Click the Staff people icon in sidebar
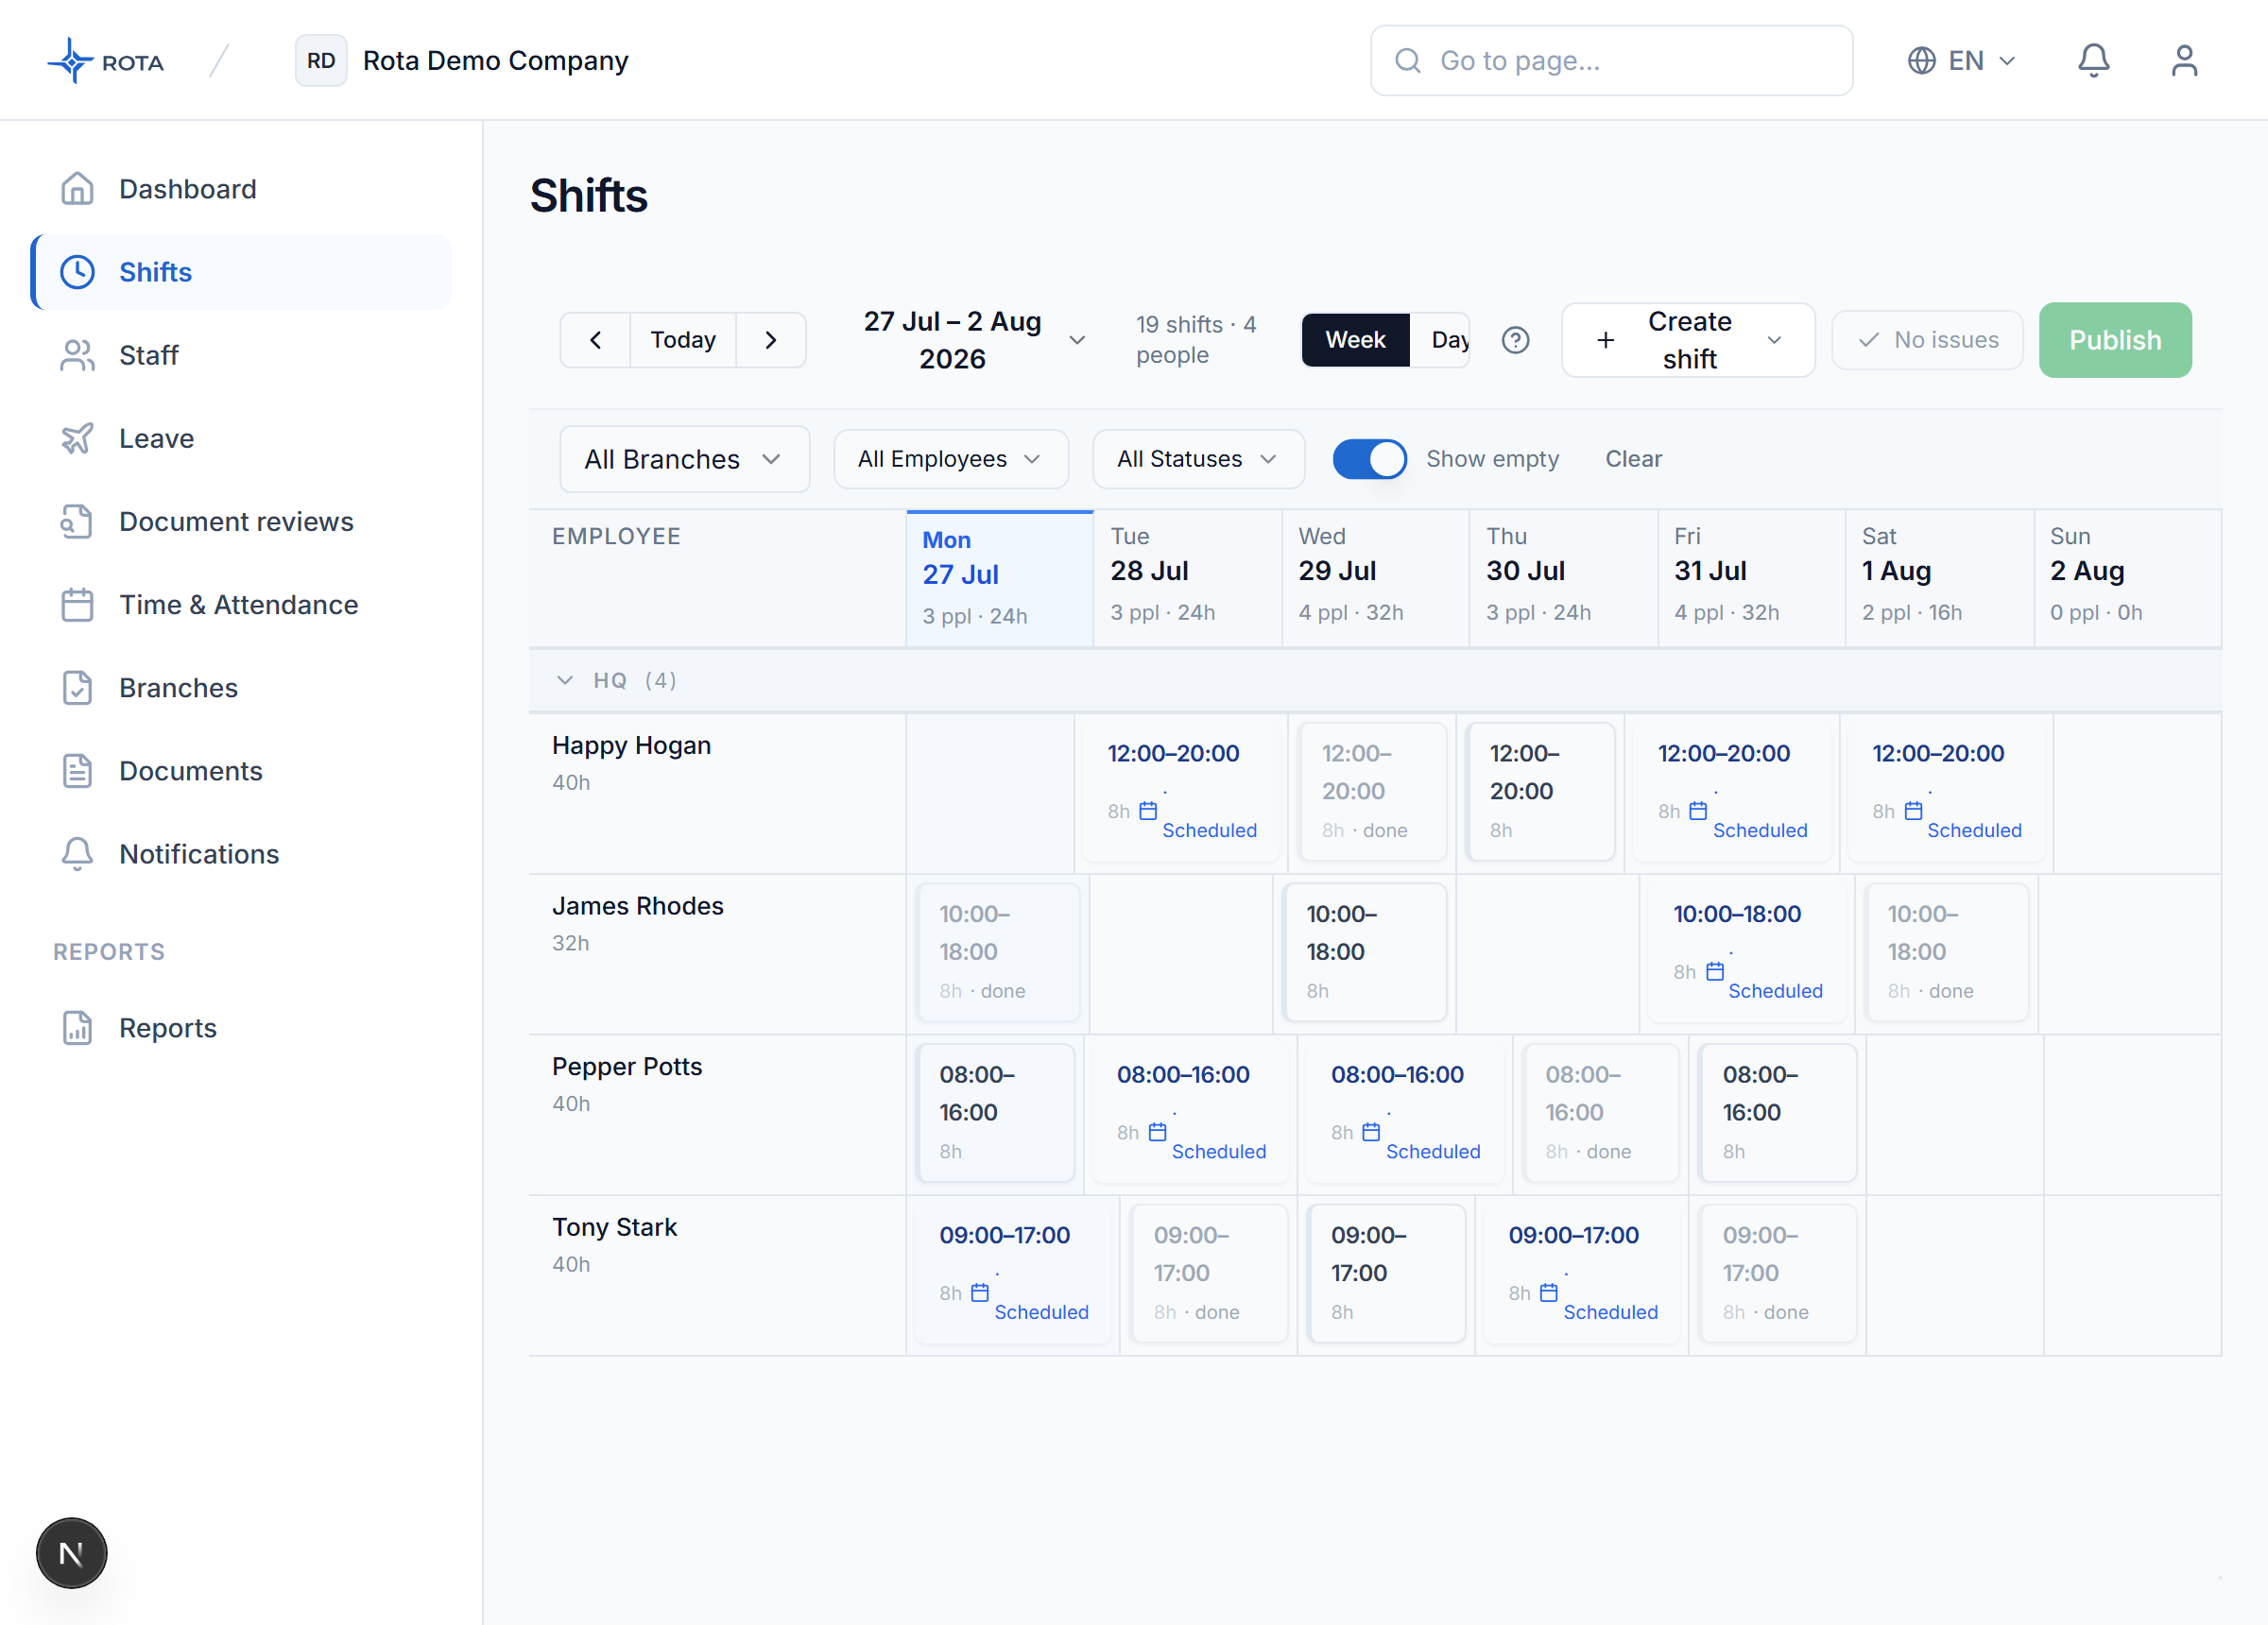The image size is (2268, 1625). (77, 355)
